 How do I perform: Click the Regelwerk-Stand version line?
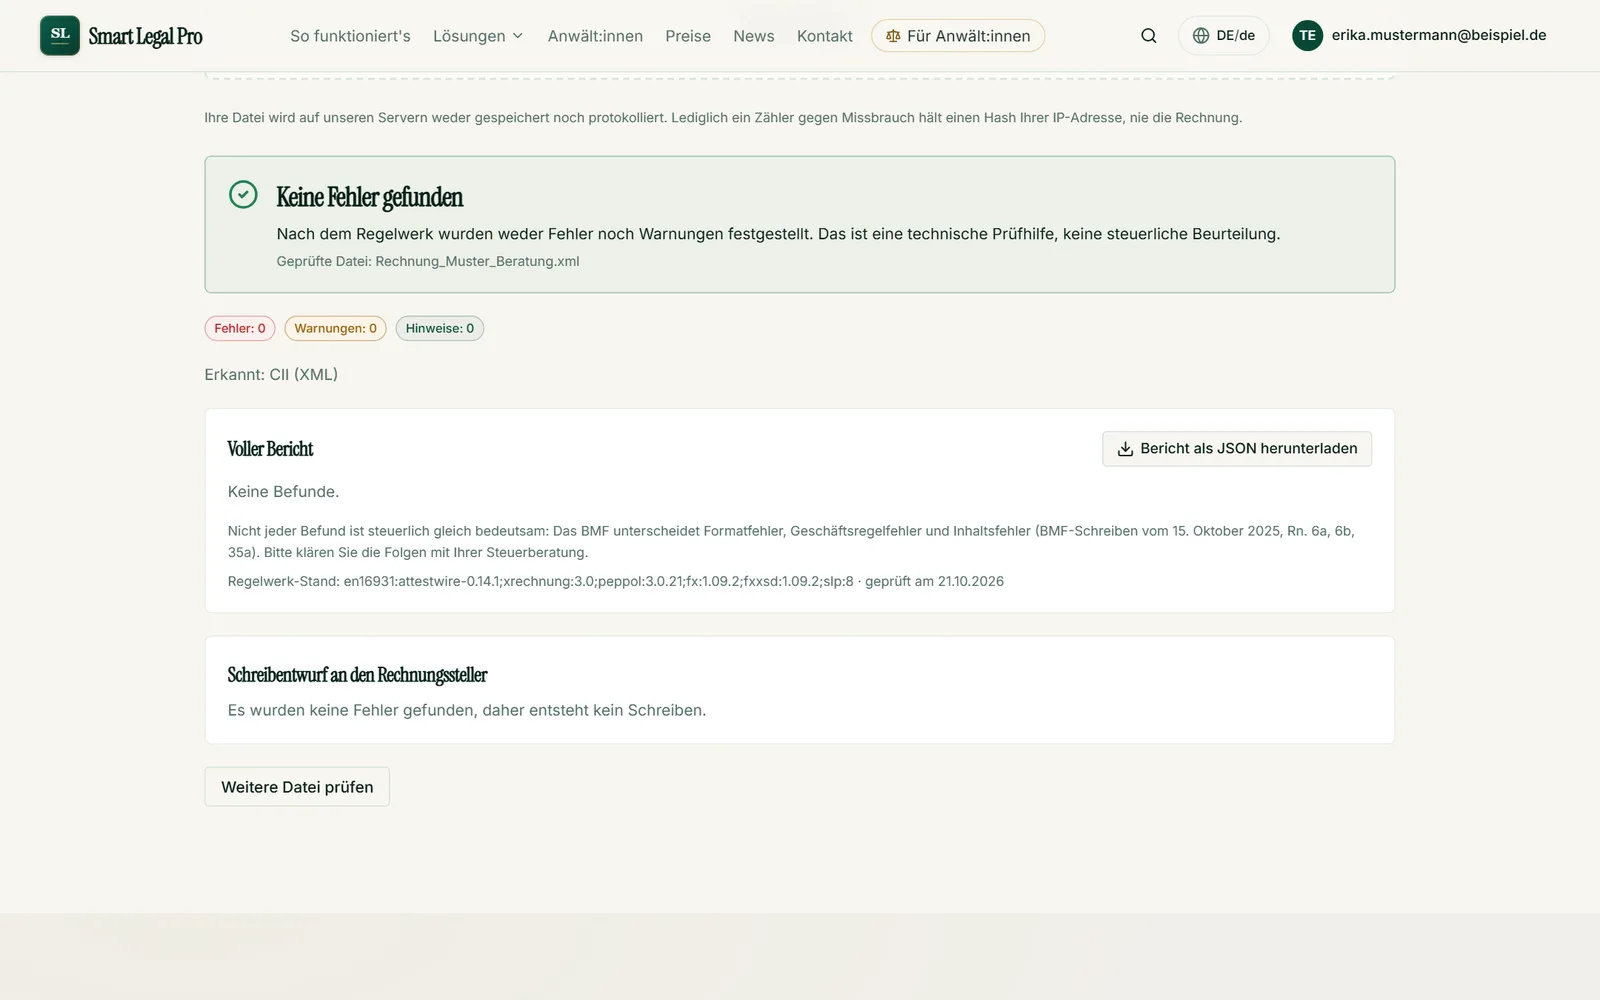pos(615,581)
